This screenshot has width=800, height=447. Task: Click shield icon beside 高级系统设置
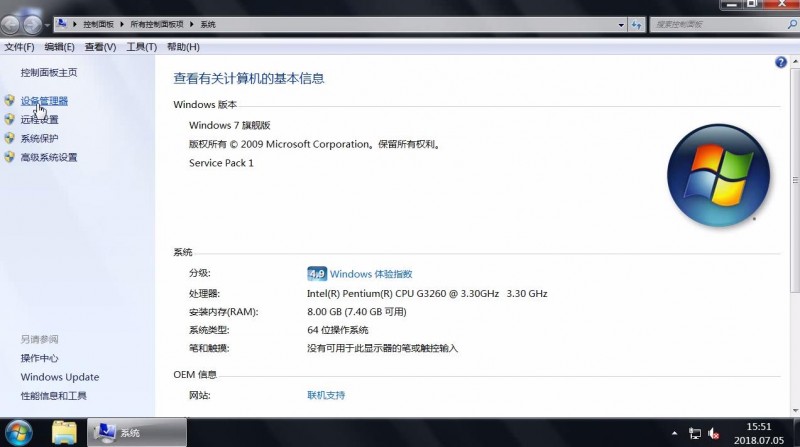pos(10,157)
